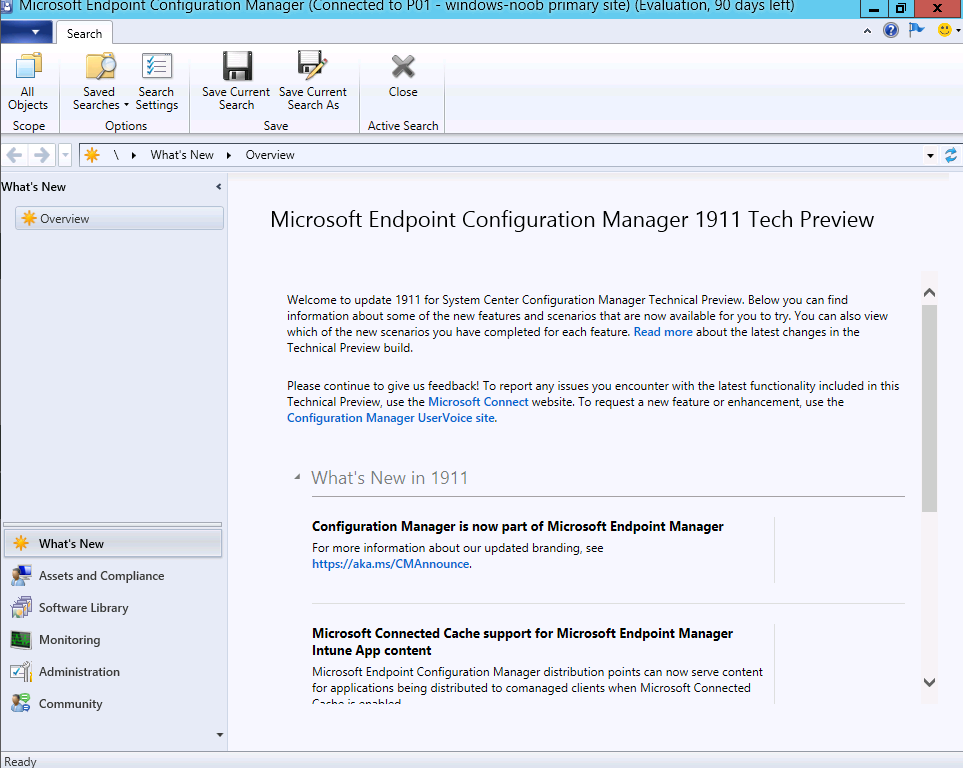Image resolution: width=963 pixels, height=768 pixels.
Task: Open the Monitoring workspace
Action: (113, 640)
